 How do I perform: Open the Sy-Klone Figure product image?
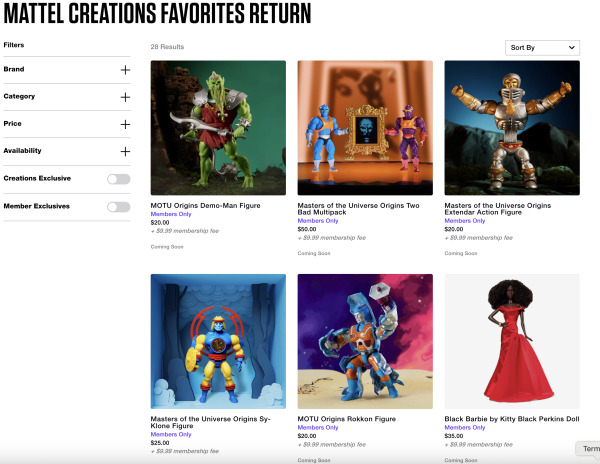[218, 341]
